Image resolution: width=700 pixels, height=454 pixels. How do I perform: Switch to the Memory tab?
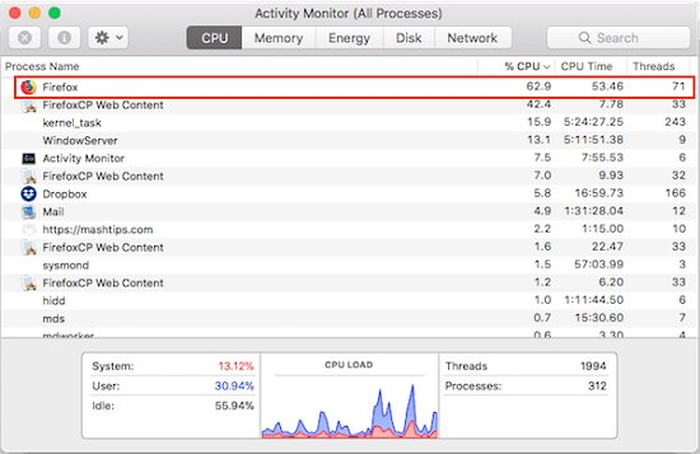pyautogui.click(x=278, y=38)
